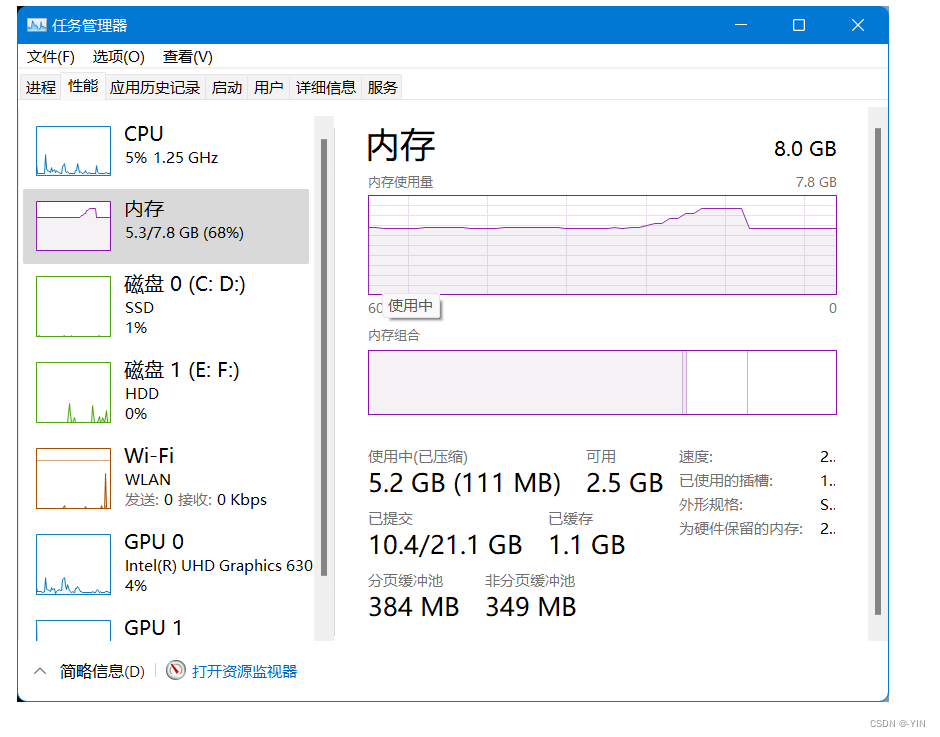The height and width of the screenshot is (737, 940).
Task: Click the WLAN label under Wi-Fi
Action: click(147, 480)
